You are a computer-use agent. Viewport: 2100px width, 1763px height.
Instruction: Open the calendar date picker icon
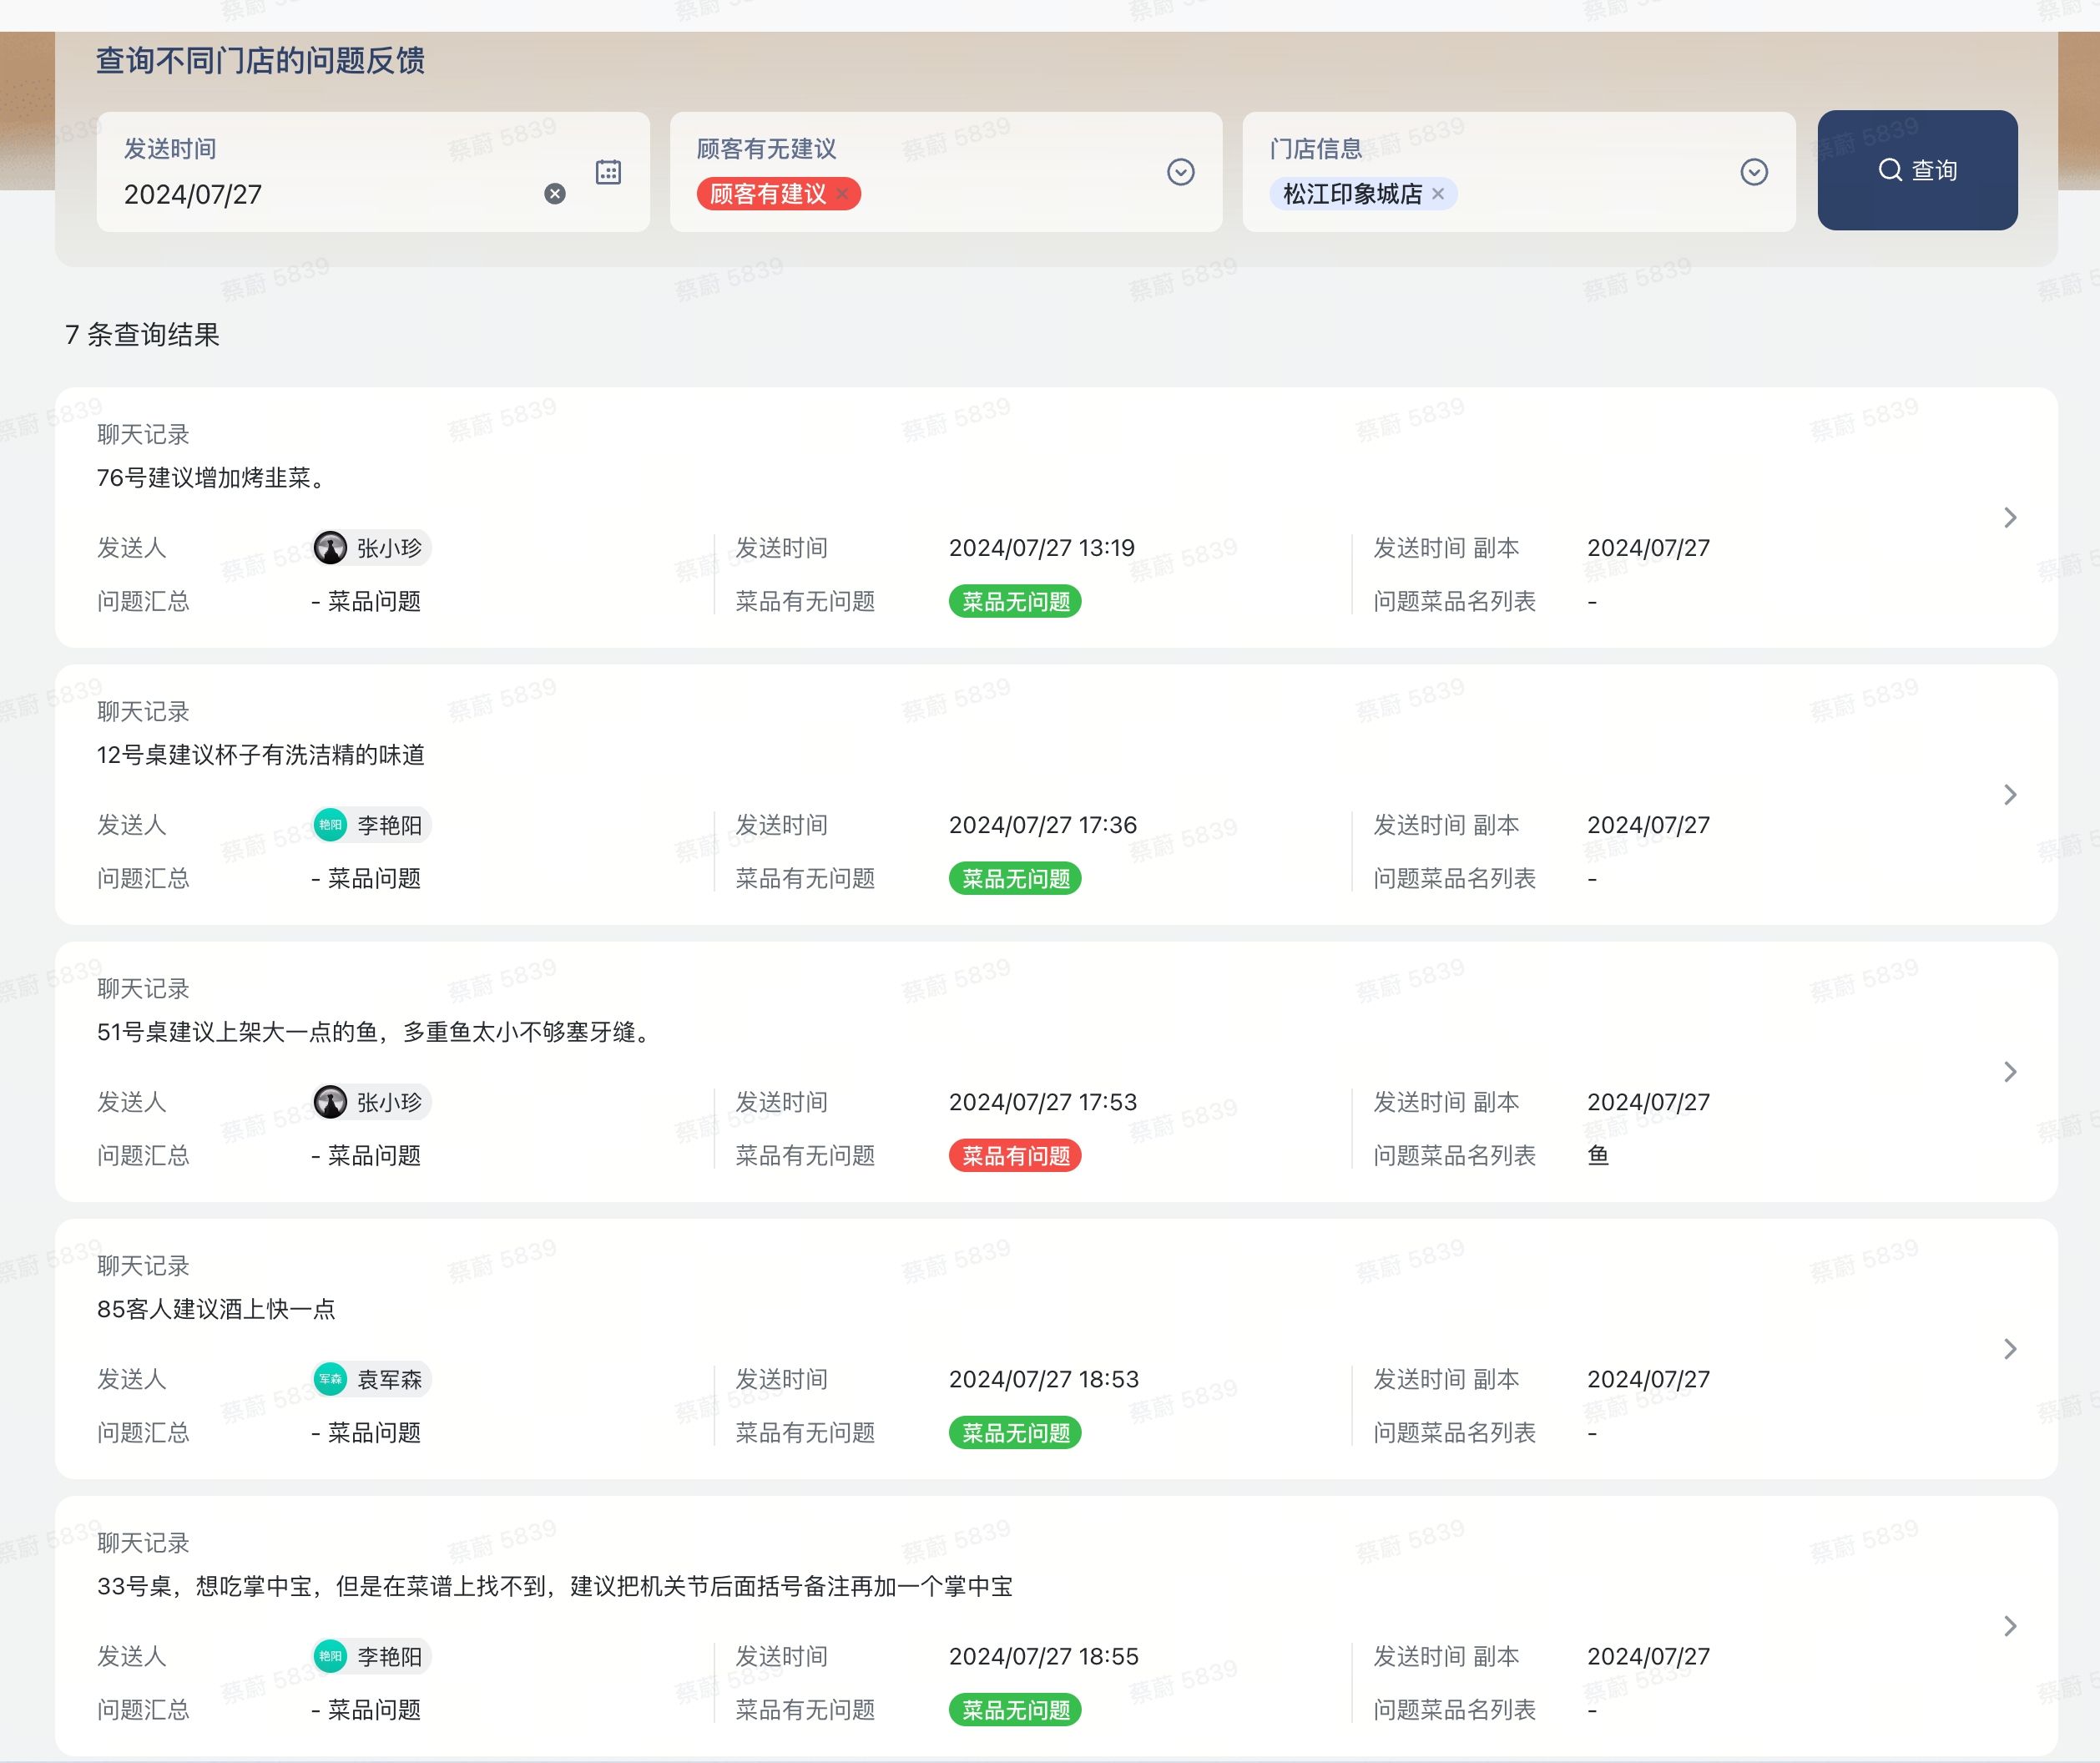pos(608,172)
